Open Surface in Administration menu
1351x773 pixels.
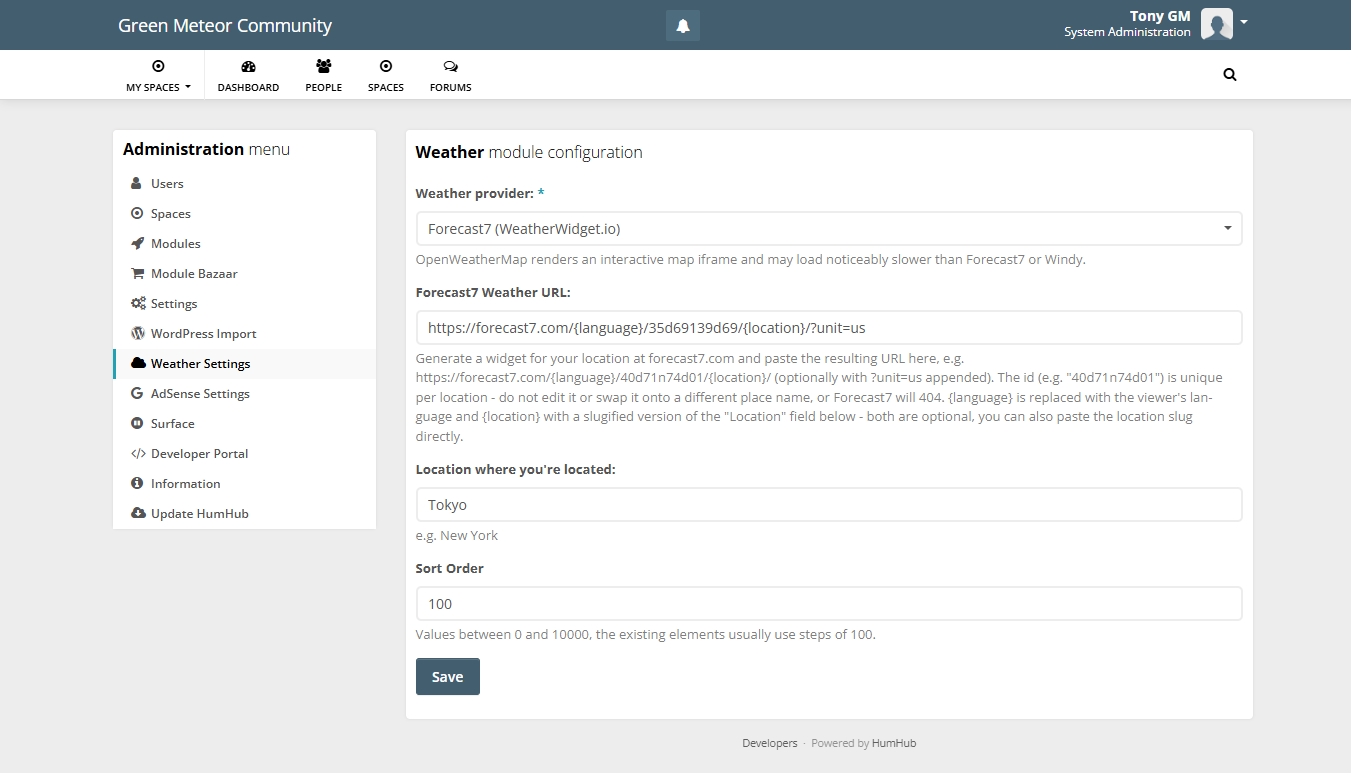[x=245, y=423]
